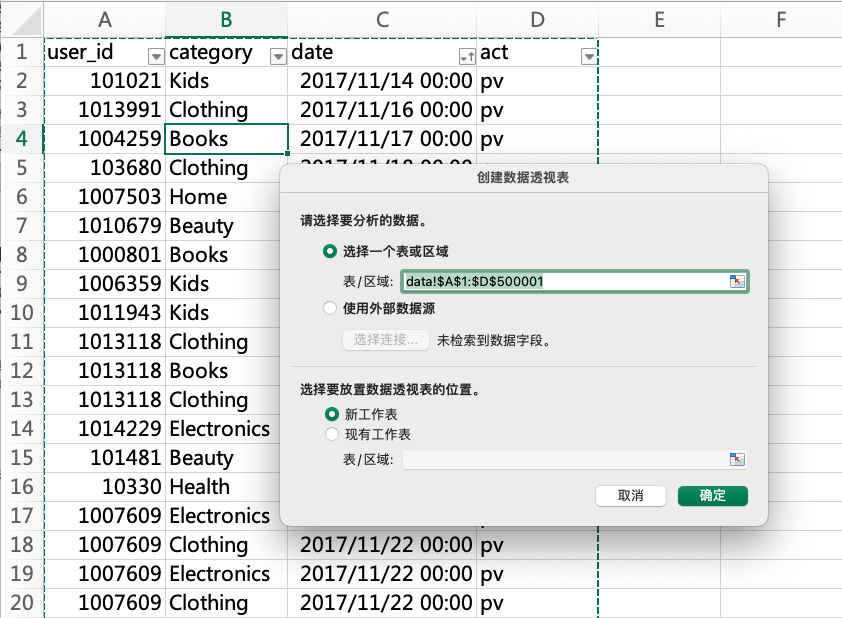Screen dimensions: 842x618
Task: Select the whole sheet via corner triangle
Action: point(24,21)
